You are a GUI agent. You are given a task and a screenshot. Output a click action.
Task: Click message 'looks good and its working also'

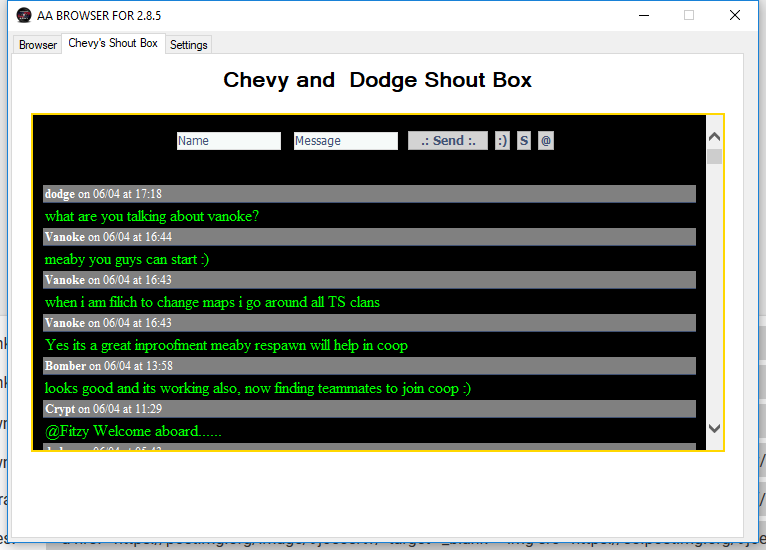257,388
